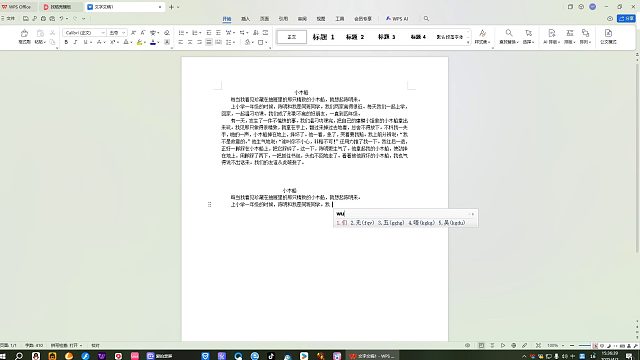Toggle Underline formatting
The image size is (640, 360).
85,42
